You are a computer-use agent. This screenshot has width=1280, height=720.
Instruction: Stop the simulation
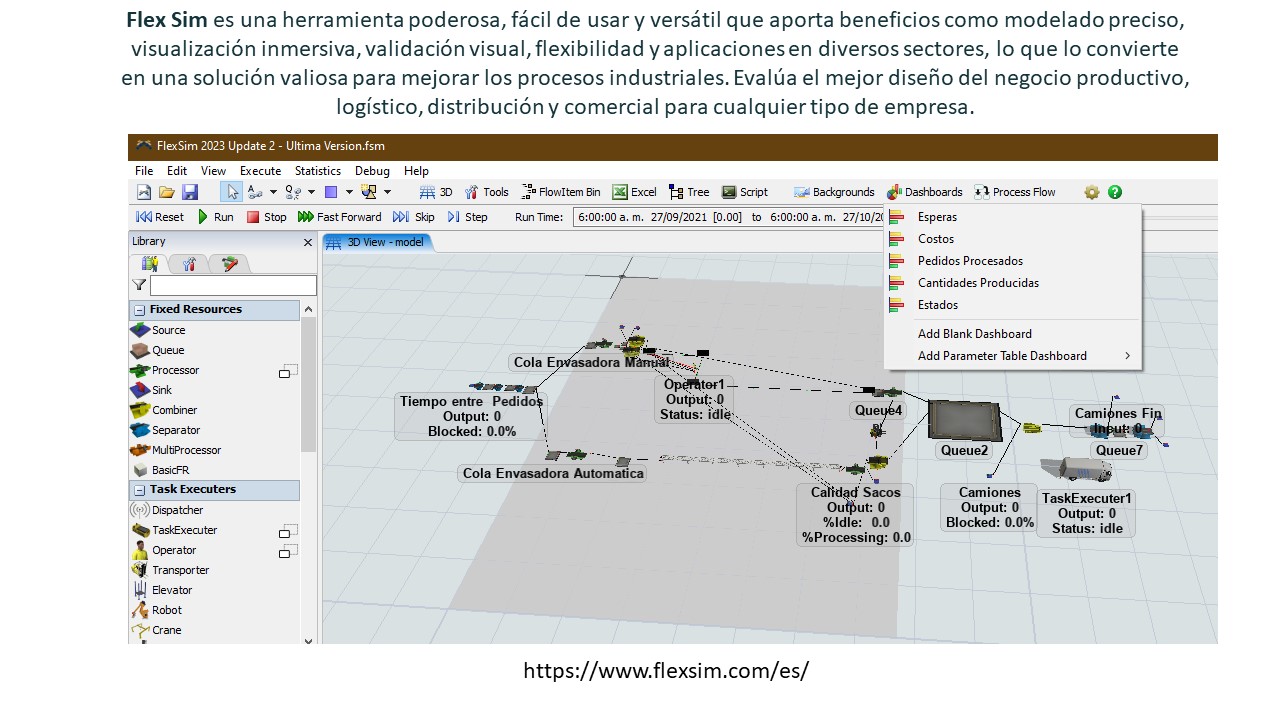[x=267, y=217]
